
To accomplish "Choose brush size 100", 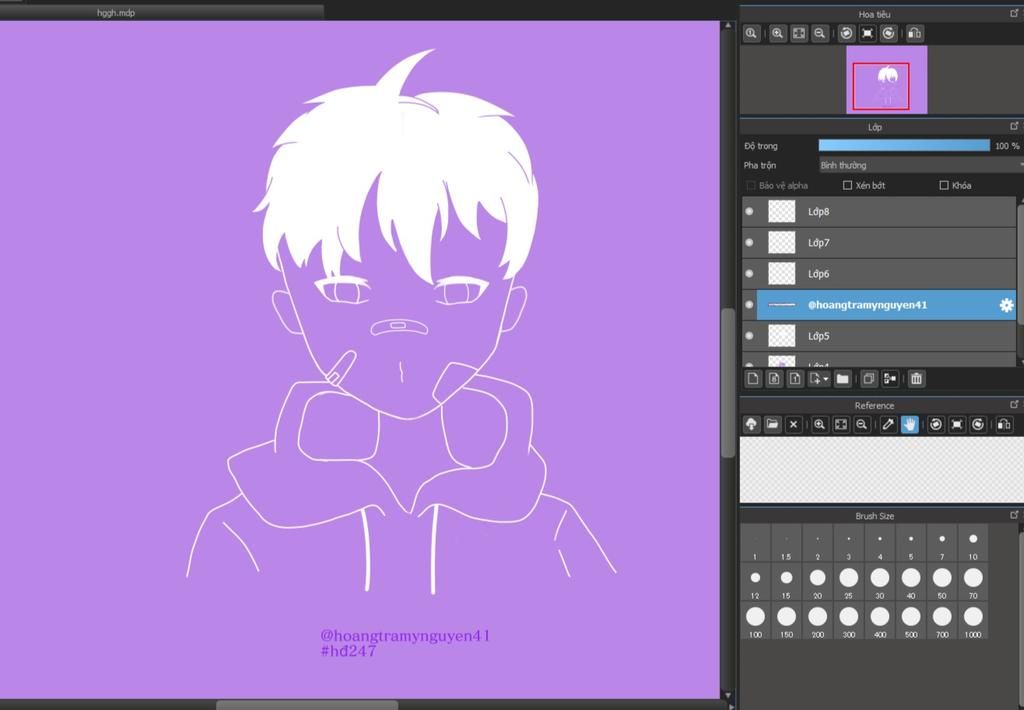I will click(x=755, y=621).
